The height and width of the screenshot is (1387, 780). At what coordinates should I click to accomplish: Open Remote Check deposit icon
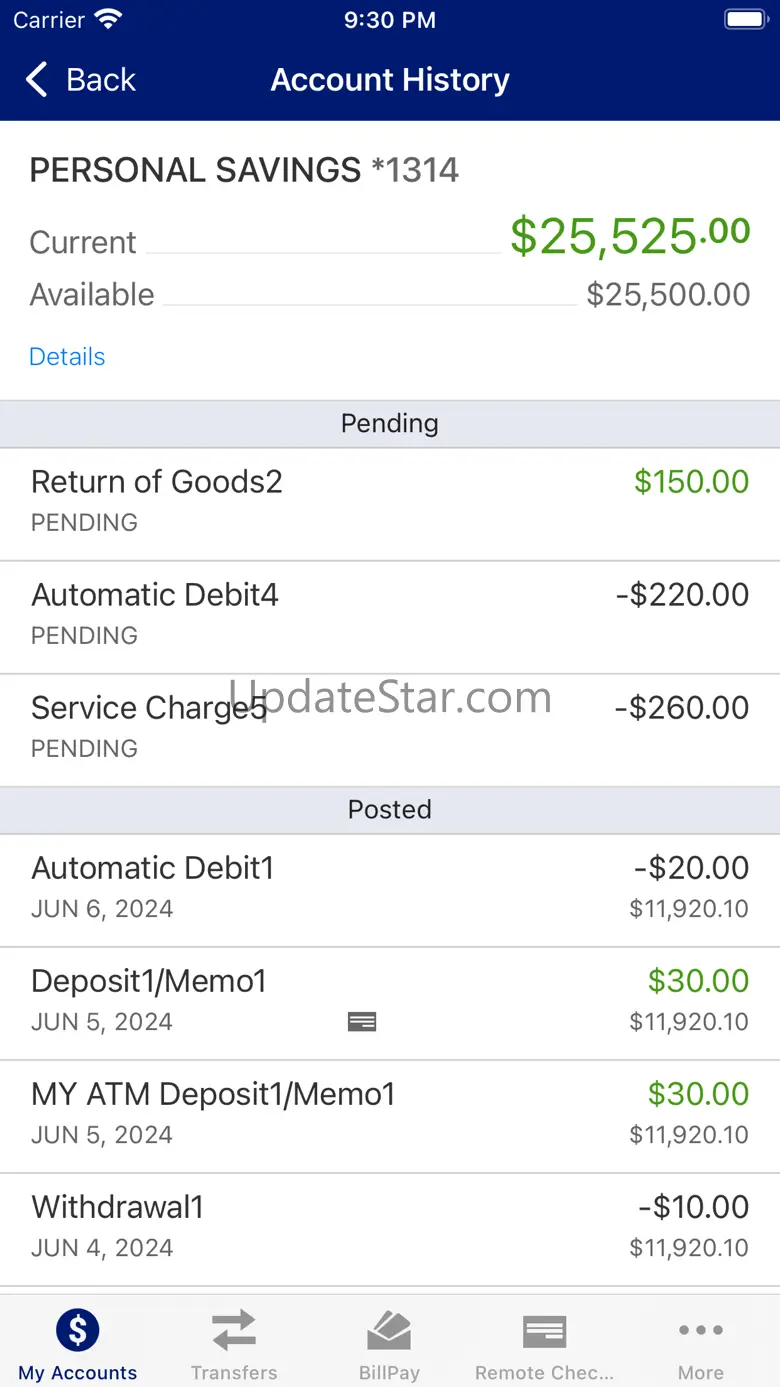(x=545, y=1331)
